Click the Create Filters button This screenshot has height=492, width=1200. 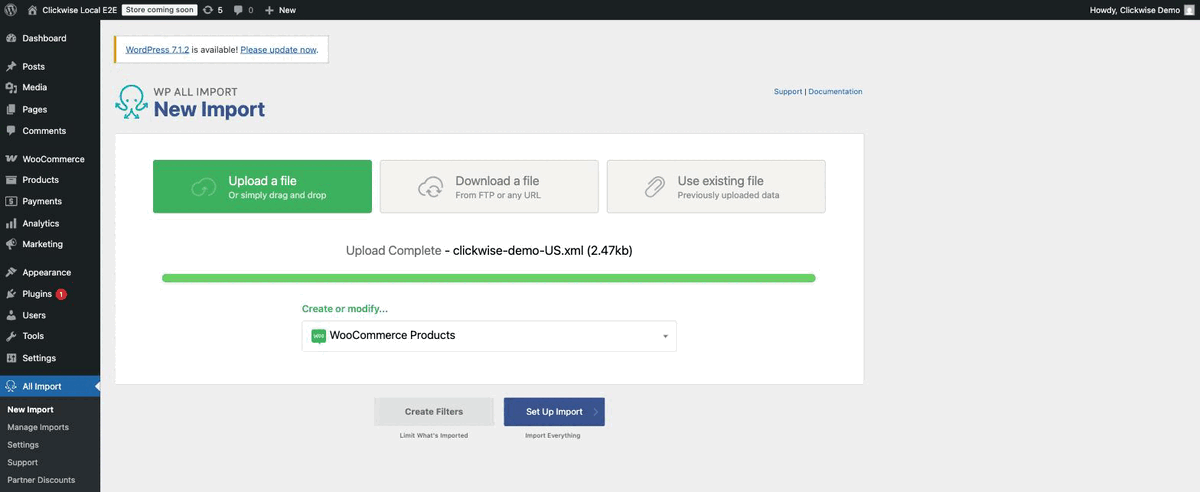pyautogui.click(x=434, y=412)
